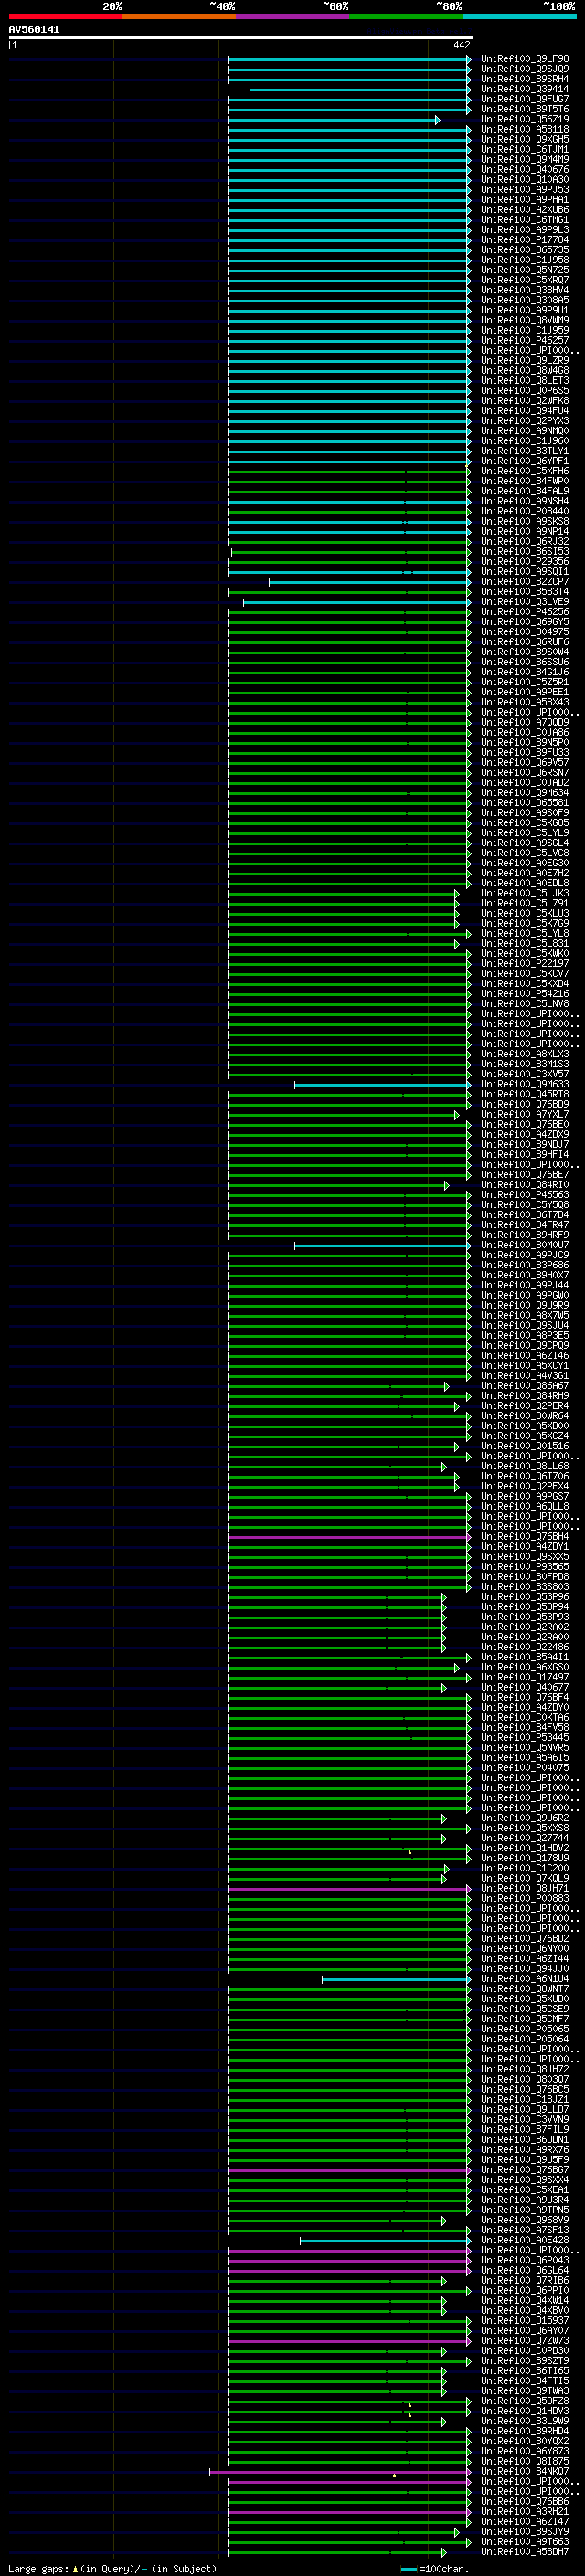Click label UniRef100_P46257
This screenshot has height=2576, width=585.
(525, 340)
